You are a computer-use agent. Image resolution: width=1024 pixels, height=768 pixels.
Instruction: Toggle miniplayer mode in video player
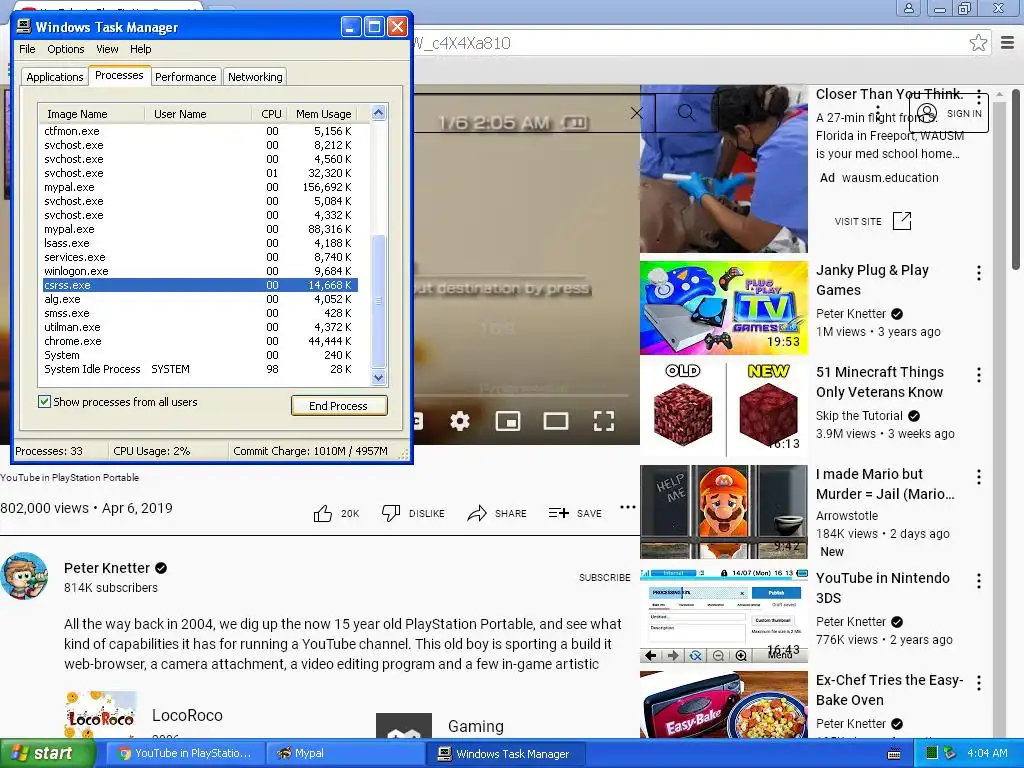(507, 421)
